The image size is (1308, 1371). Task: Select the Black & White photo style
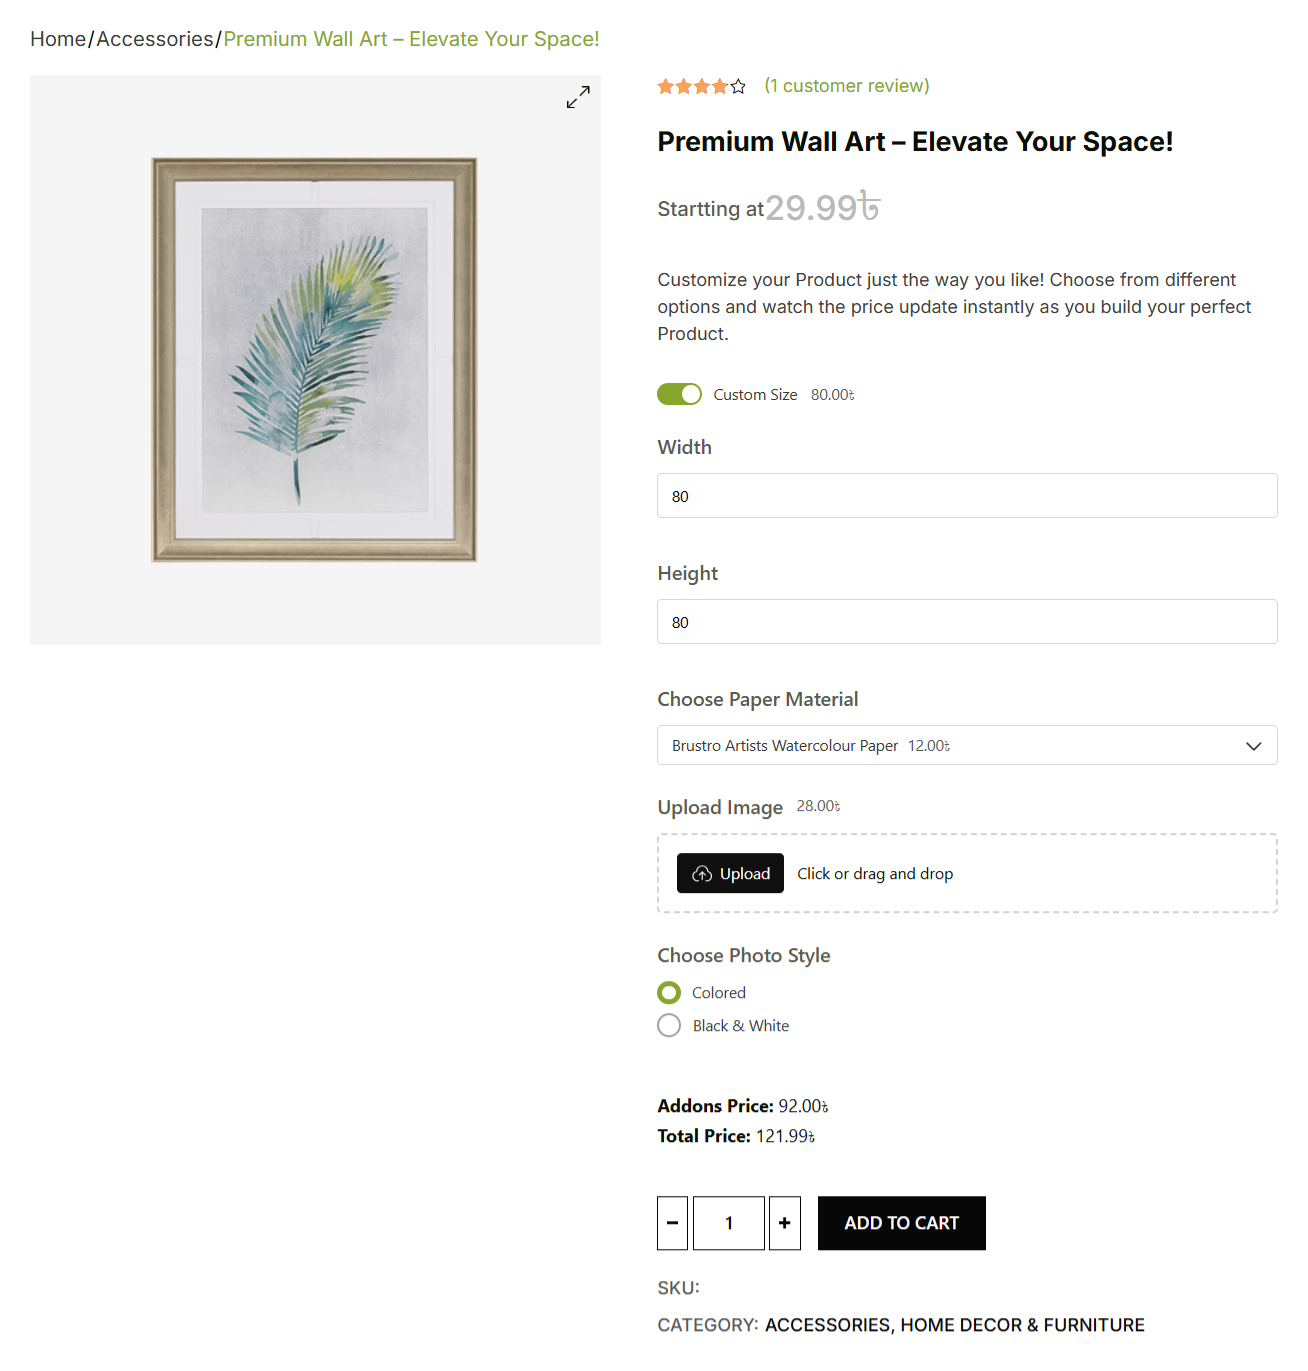pos(669,1025)
